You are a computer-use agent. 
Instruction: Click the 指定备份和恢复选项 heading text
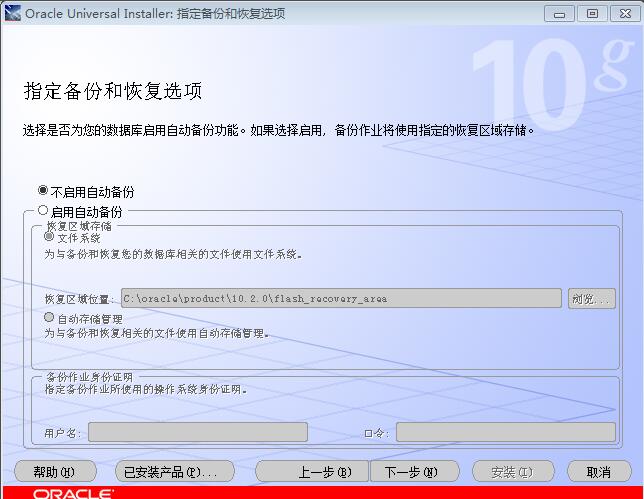pyautogui.click(x=113, y=91)
